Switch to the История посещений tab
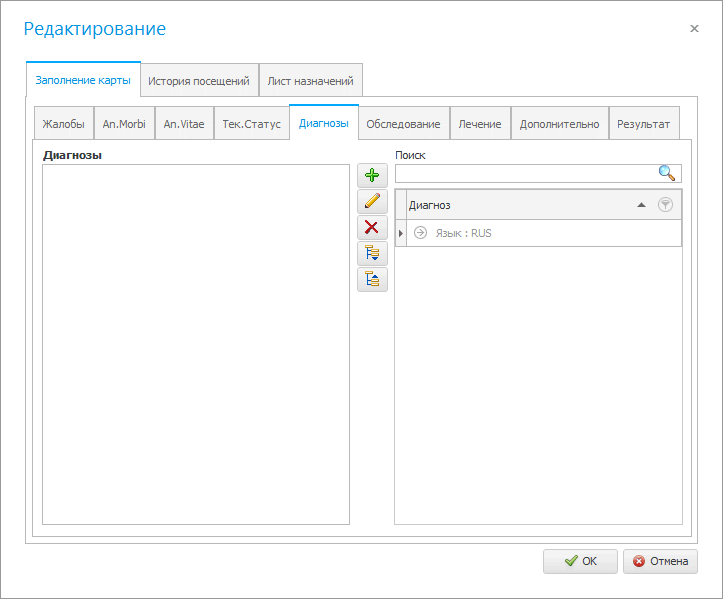The height and width of the screenshot is (599, 723). tap(199, 80)
